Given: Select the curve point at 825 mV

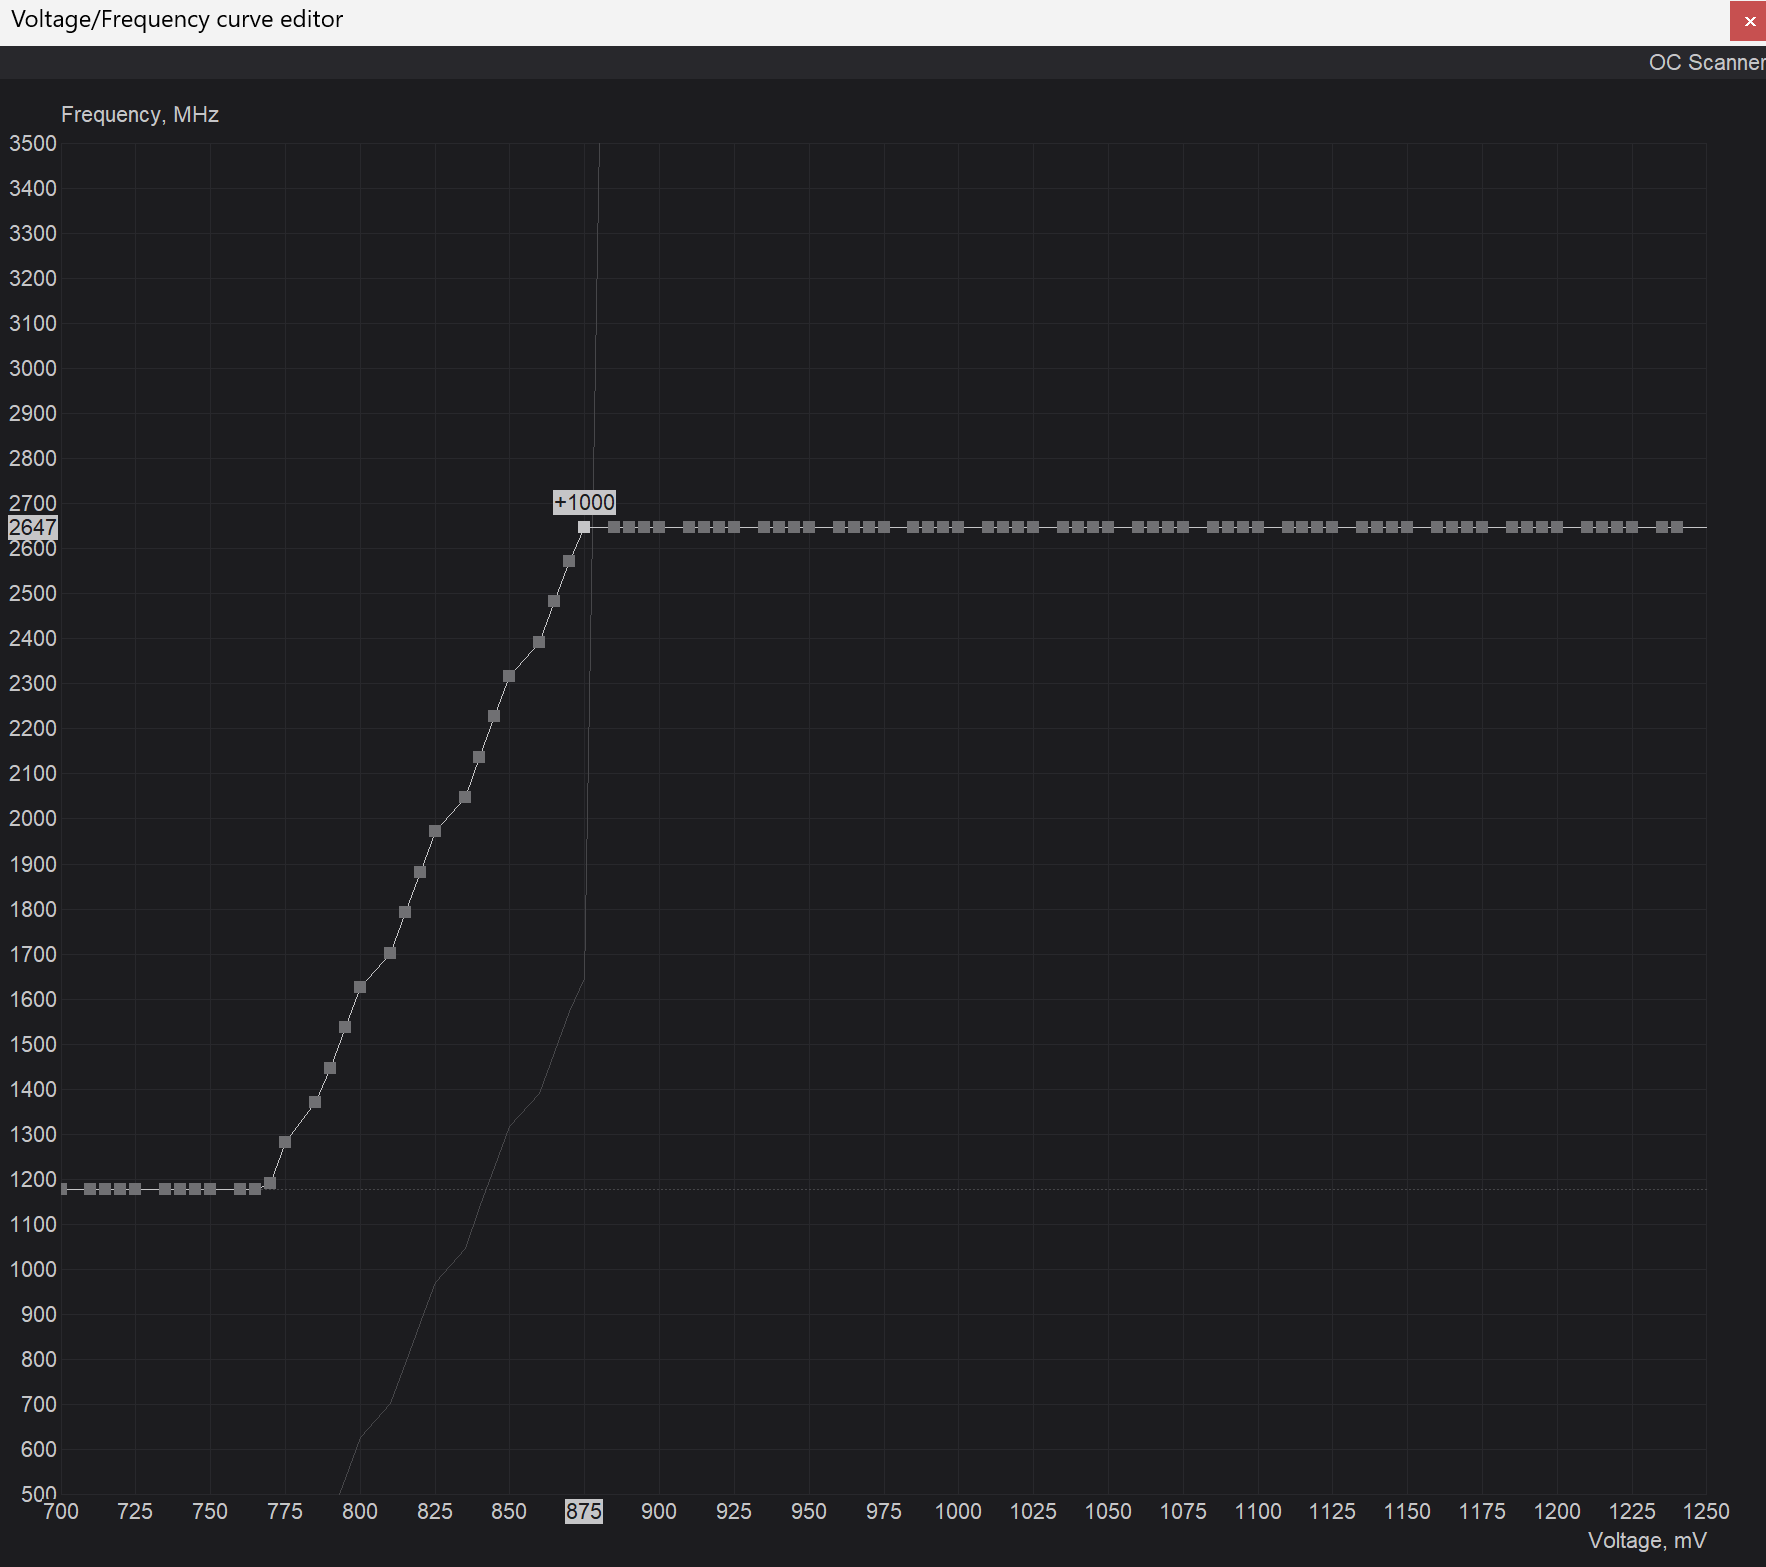Looking at the screenshot, I should pyautogui.click(x=435, y=831).
